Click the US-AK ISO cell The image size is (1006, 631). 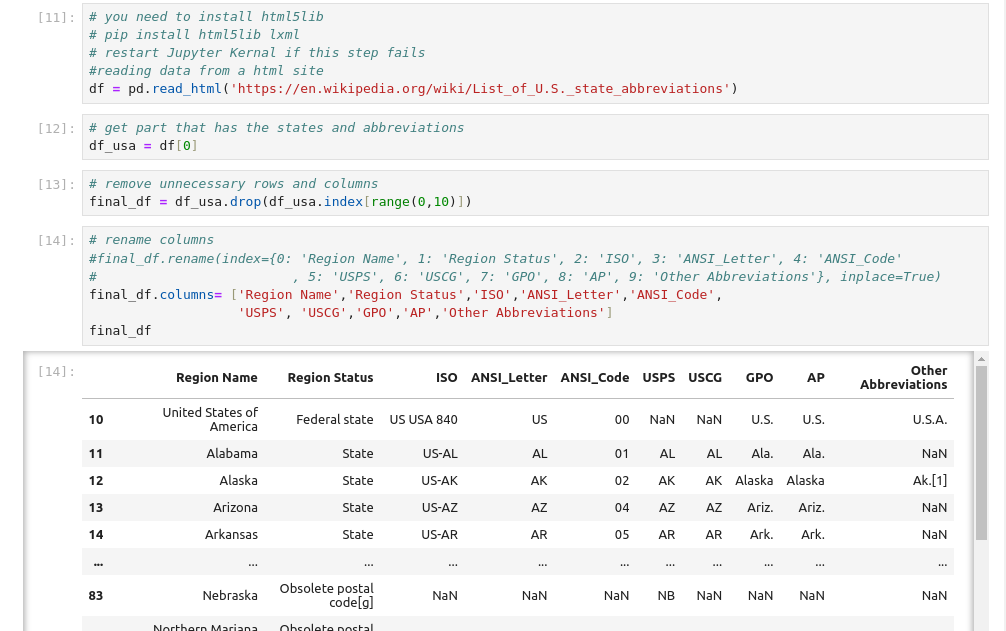[439, 481]
